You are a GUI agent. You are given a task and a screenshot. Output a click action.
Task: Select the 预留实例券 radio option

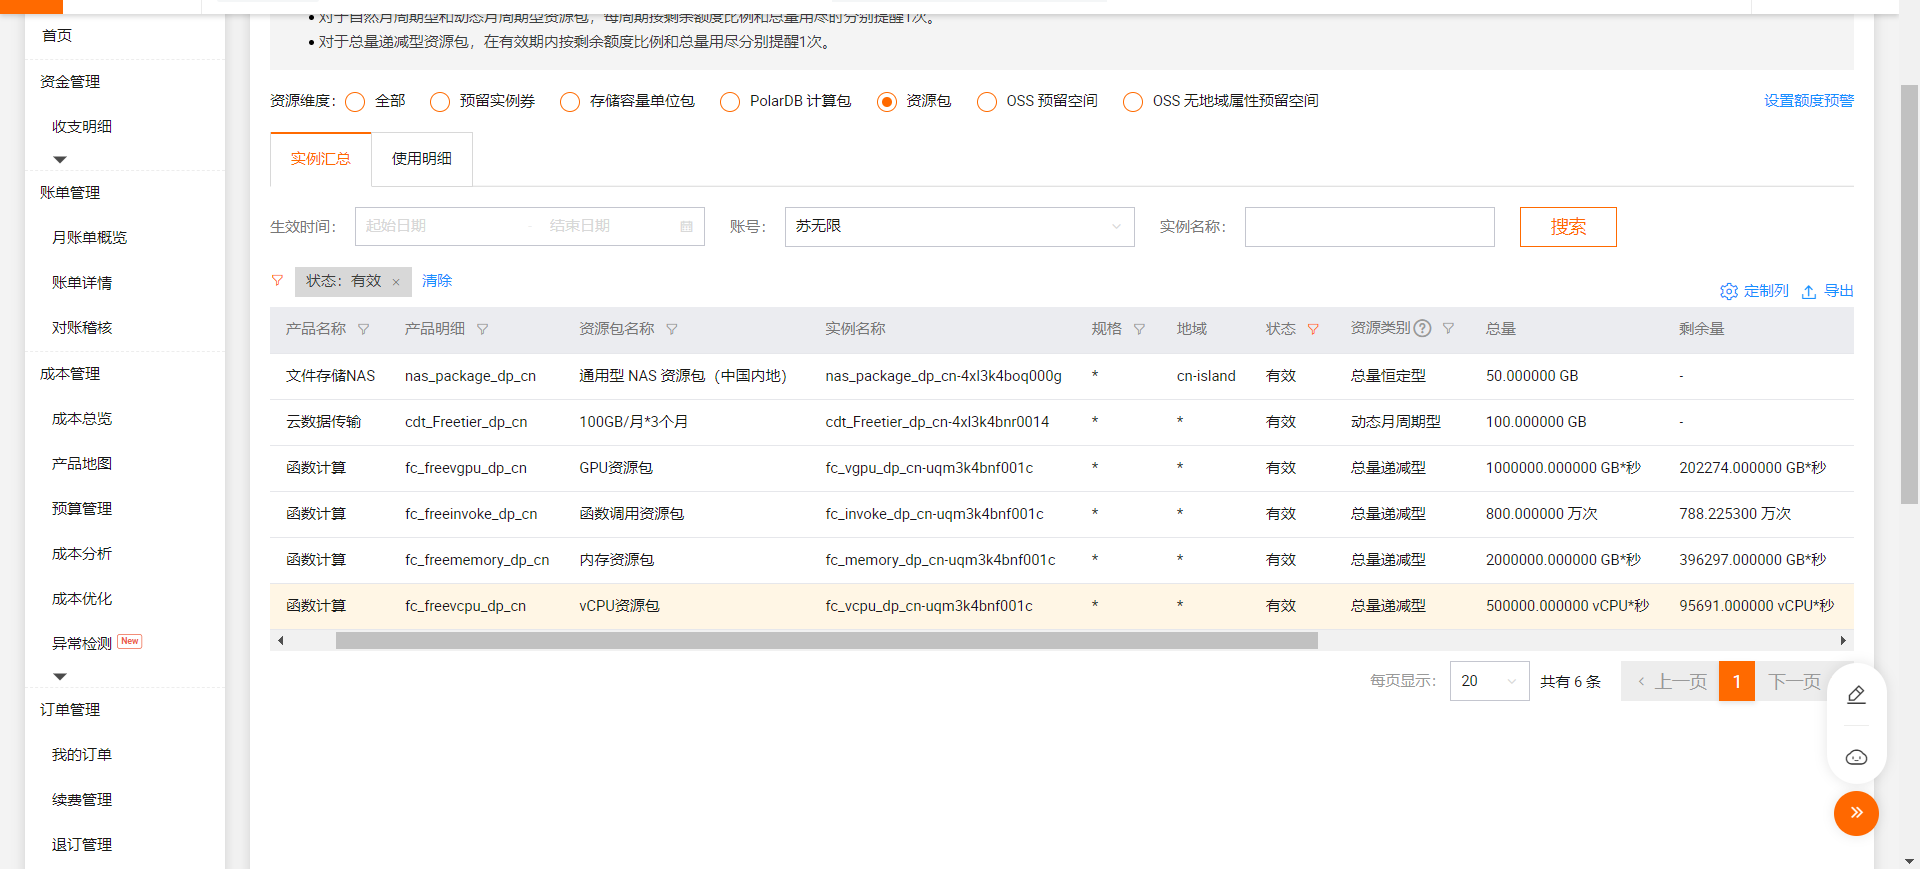pos(440,102)
